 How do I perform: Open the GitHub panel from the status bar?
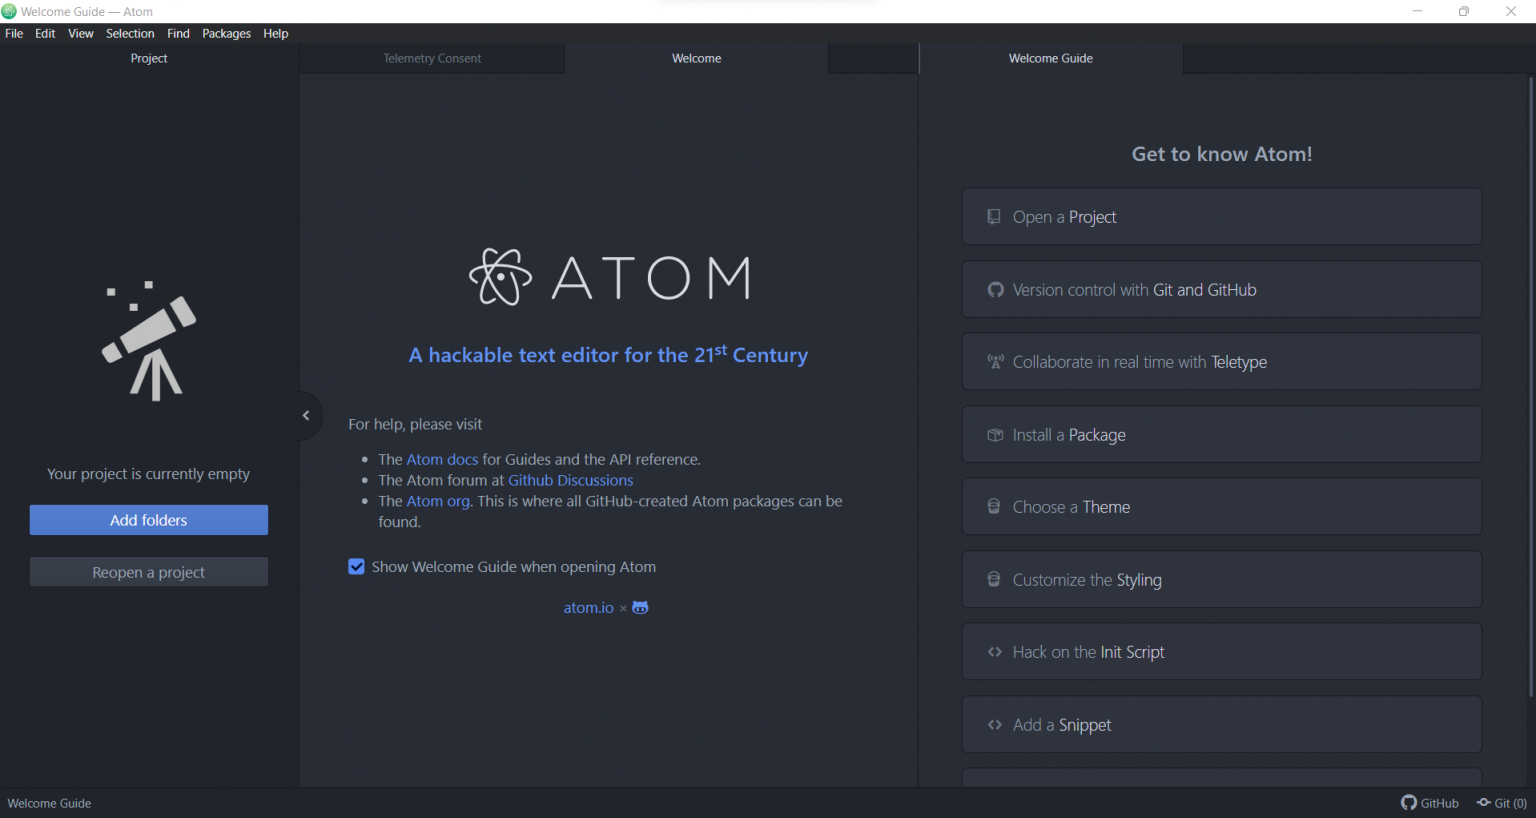pyautogui.click(x=1429, y=803)
